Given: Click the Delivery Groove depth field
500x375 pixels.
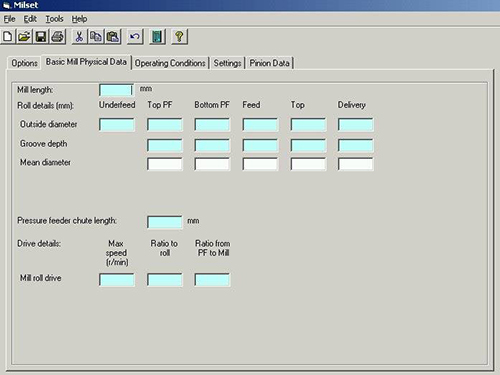Looking at the screenshot, I should point(355,145).
